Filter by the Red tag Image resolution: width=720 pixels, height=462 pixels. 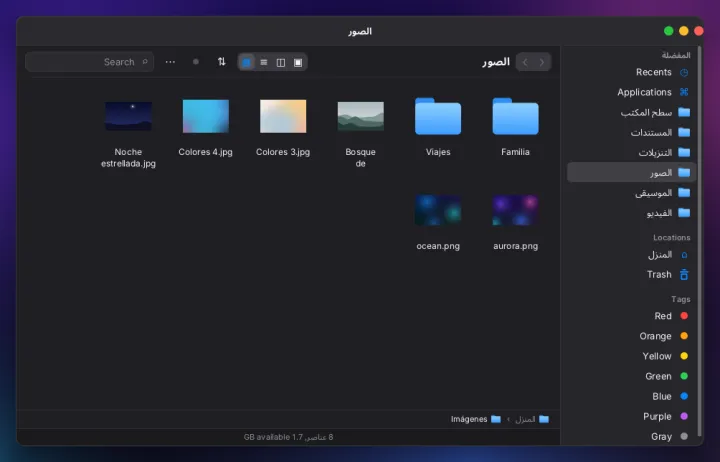(632, 316)
